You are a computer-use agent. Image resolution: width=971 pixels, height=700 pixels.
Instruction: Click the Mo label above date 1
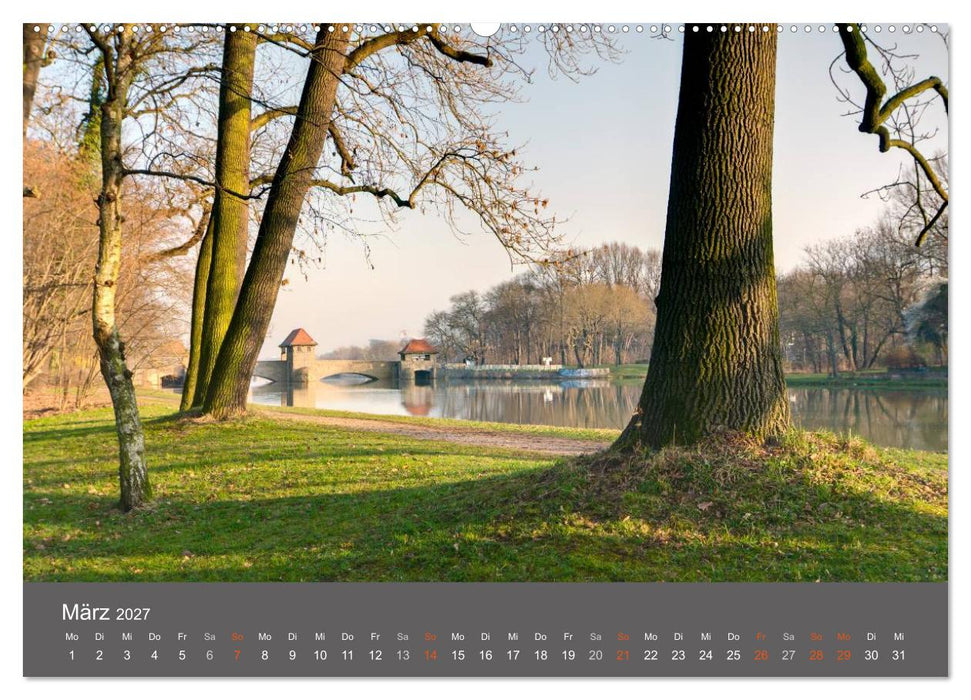point(72,636)
